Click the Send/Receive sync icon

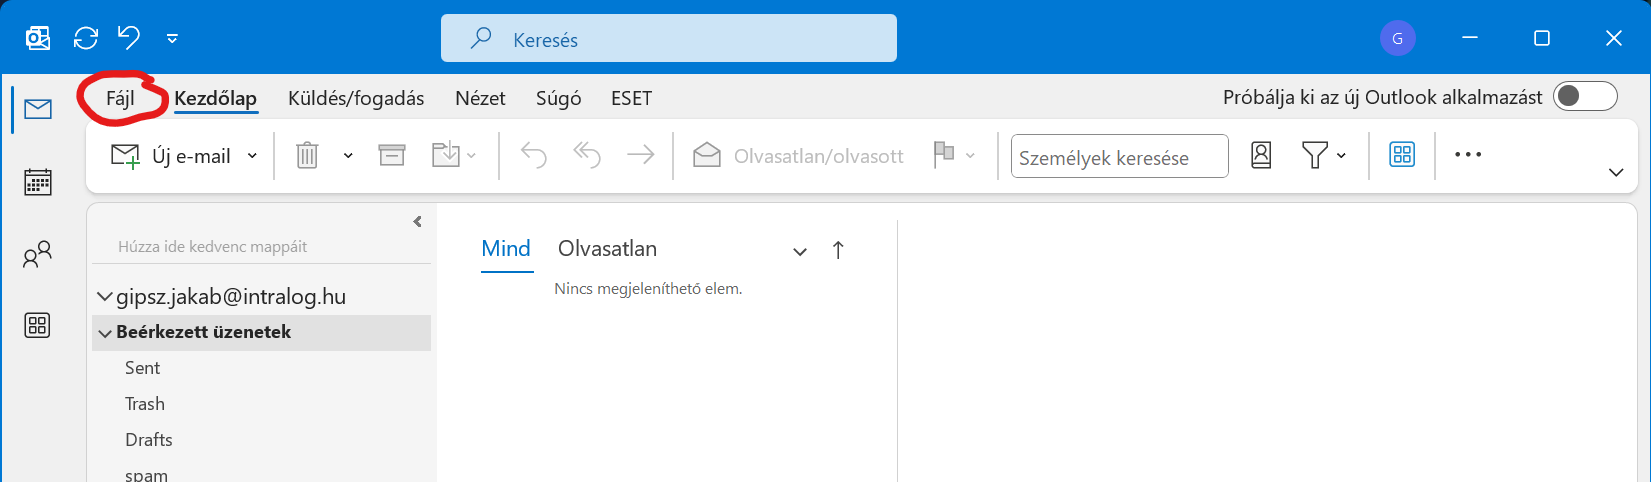pyautogui.click(x=86, y=38)
